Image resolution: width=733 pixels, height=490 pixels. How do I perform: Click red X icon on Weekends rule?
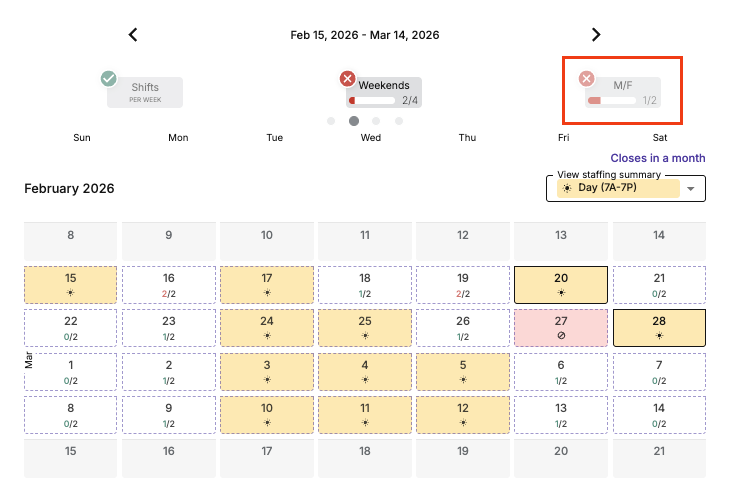point(347,78)
